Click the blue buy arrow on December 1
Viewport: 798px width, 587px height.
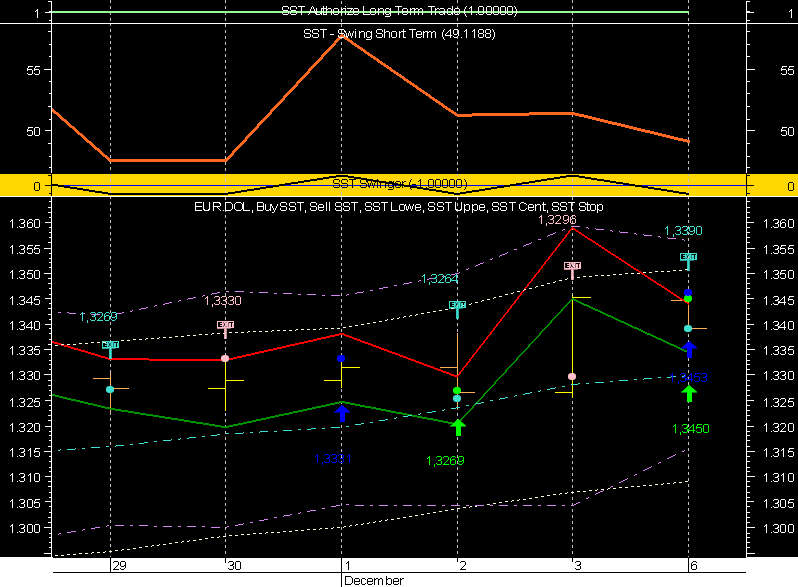342,412
